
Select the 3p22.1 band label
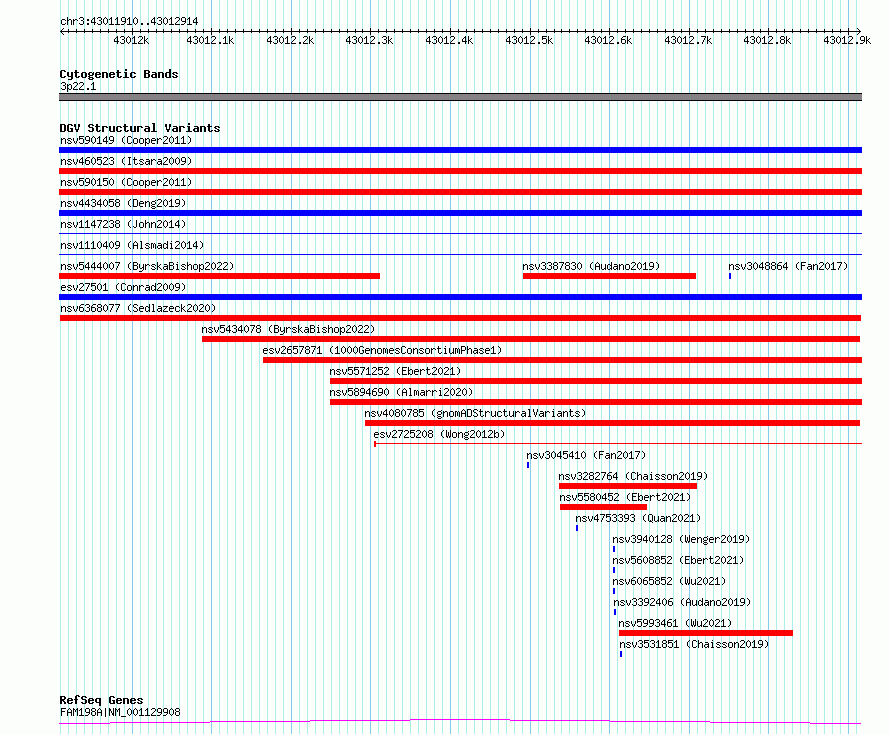tap(78, 86)
